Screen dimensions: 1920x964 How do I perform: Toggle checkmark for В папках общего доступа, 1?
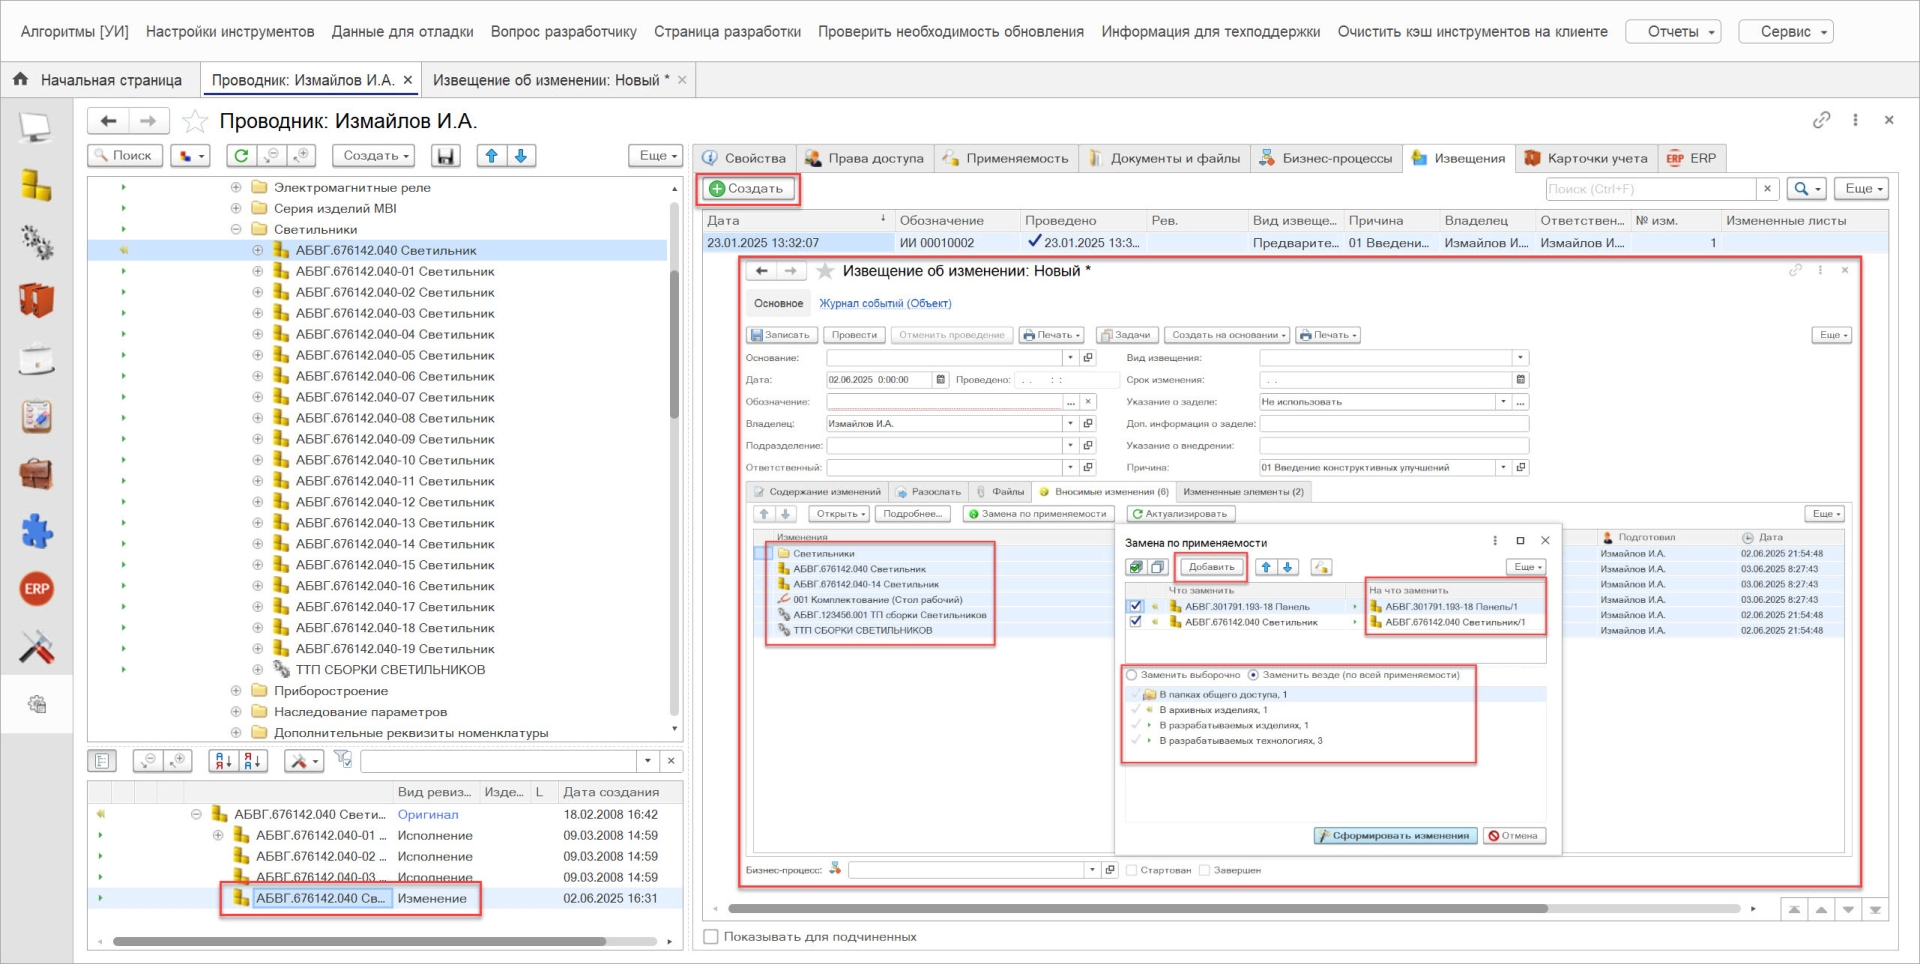pos(1135,694)
